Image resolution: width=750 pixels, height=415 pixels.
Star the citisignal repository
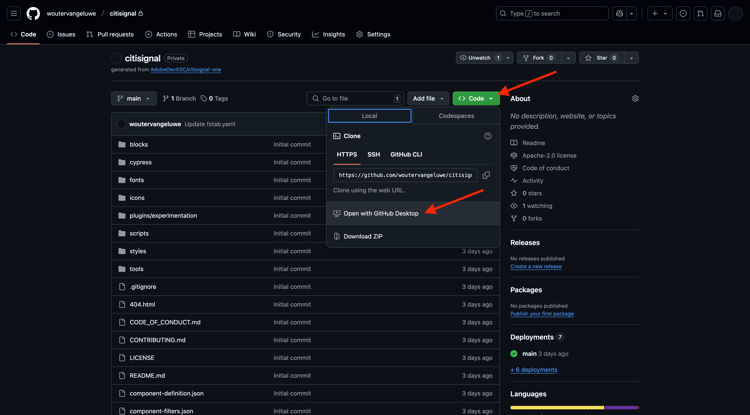(601, 58)
